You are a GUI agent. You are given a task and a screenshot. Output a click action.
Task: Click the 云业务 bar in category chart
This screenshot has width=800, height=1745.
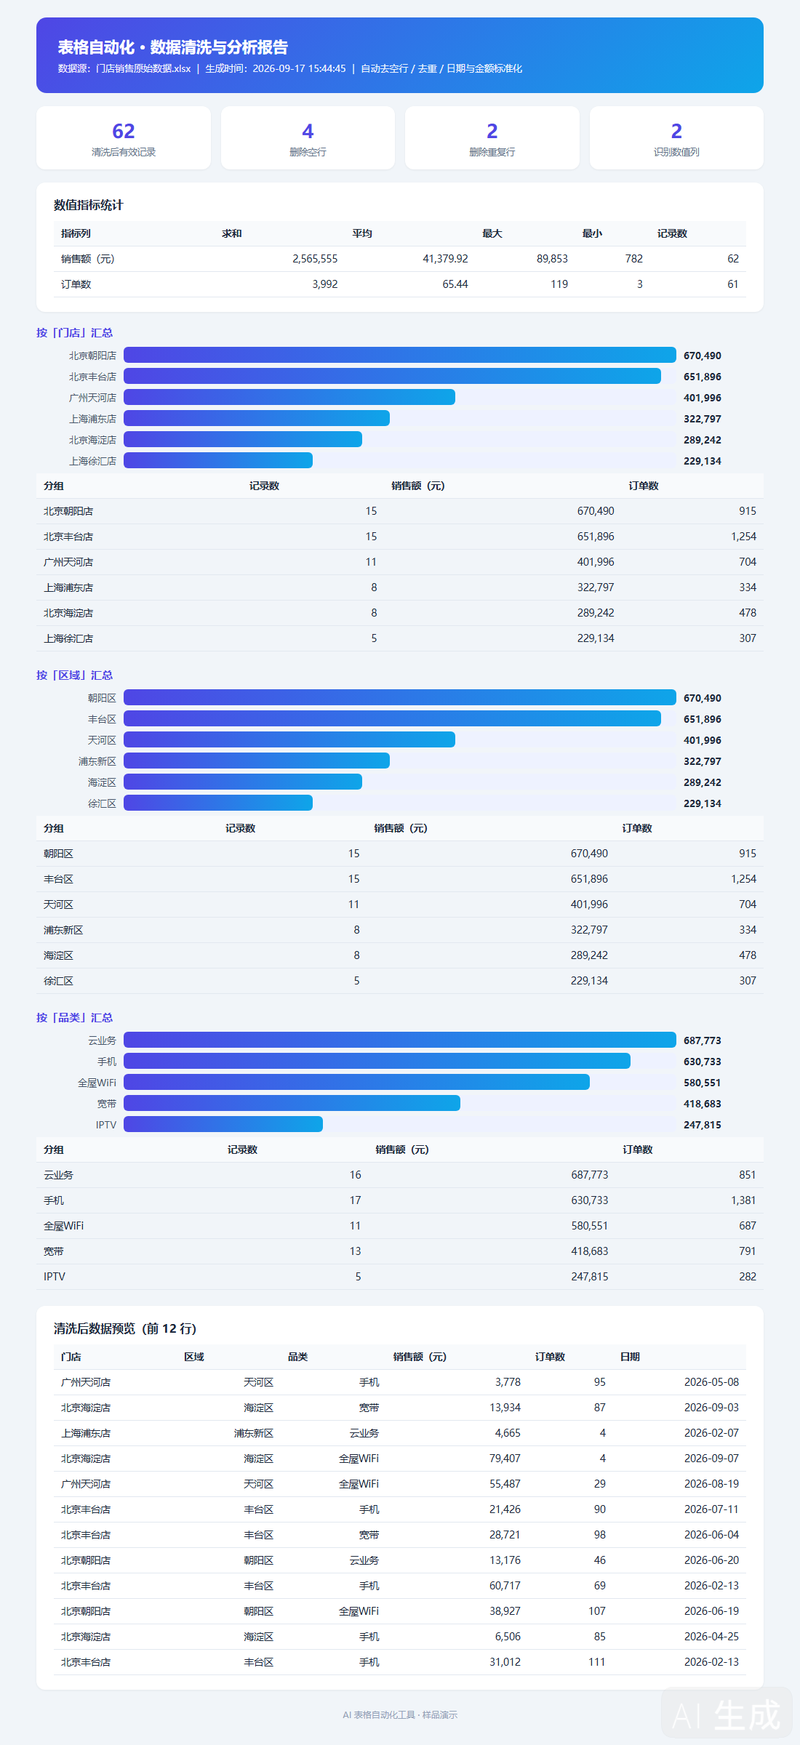click(x=400, y=1040)
